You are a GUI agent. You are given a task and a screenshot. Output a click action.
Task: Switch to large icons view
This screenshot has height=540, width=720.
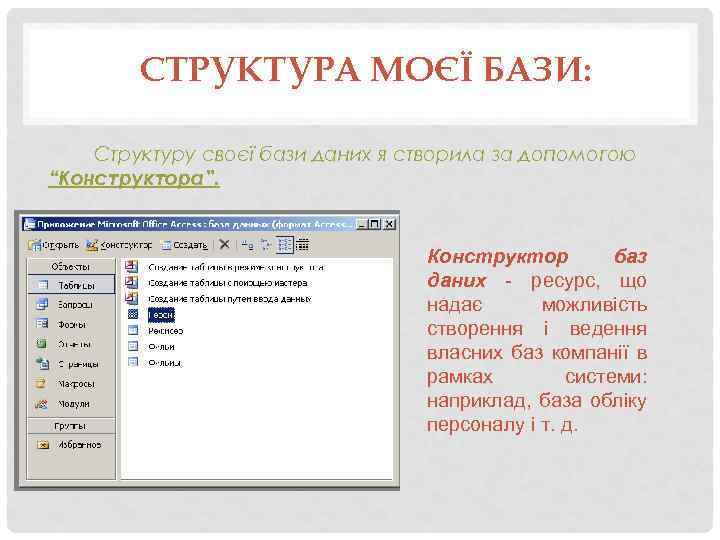point(248,245)
